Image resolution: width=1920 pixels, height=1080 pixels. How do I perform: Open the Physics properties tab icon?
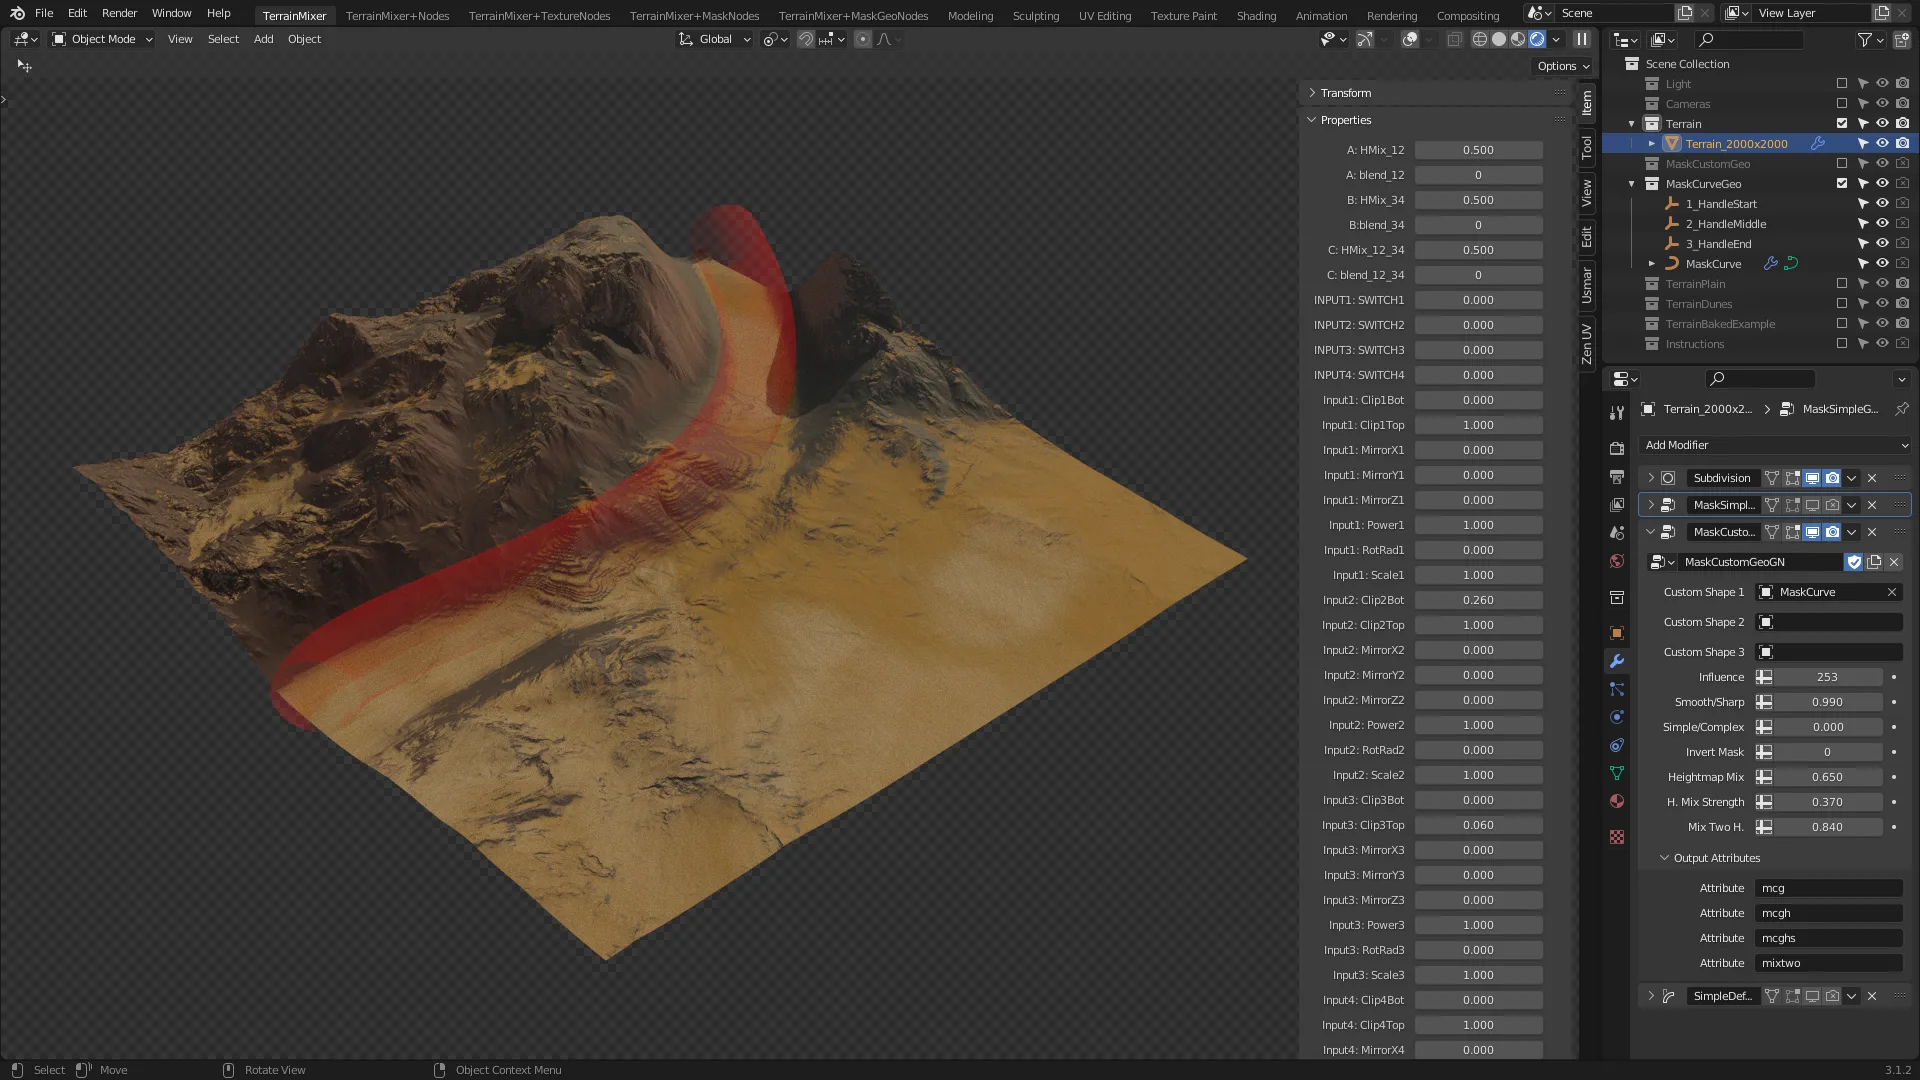[1617, 717]
